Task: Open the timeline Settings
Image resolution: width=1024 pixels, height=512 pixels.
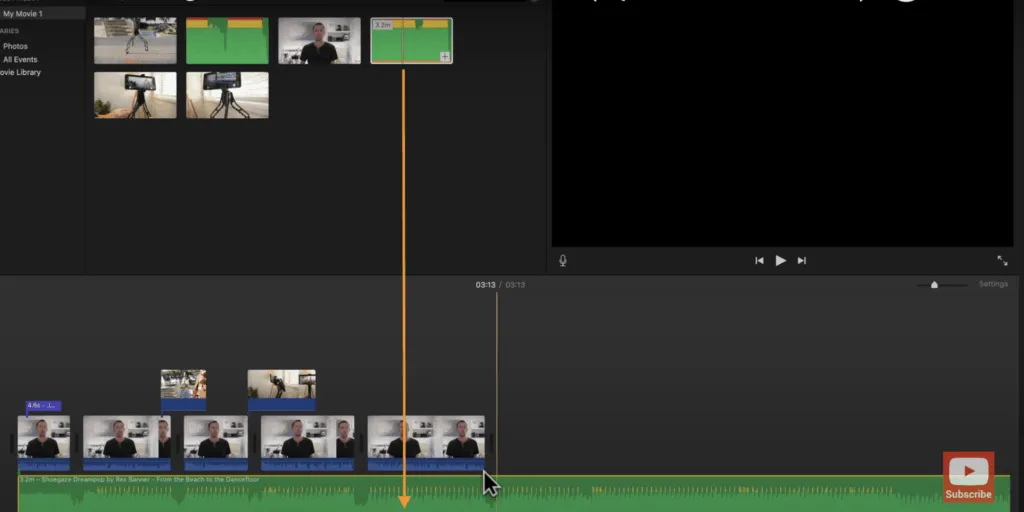Action: (x=993, y=284)
